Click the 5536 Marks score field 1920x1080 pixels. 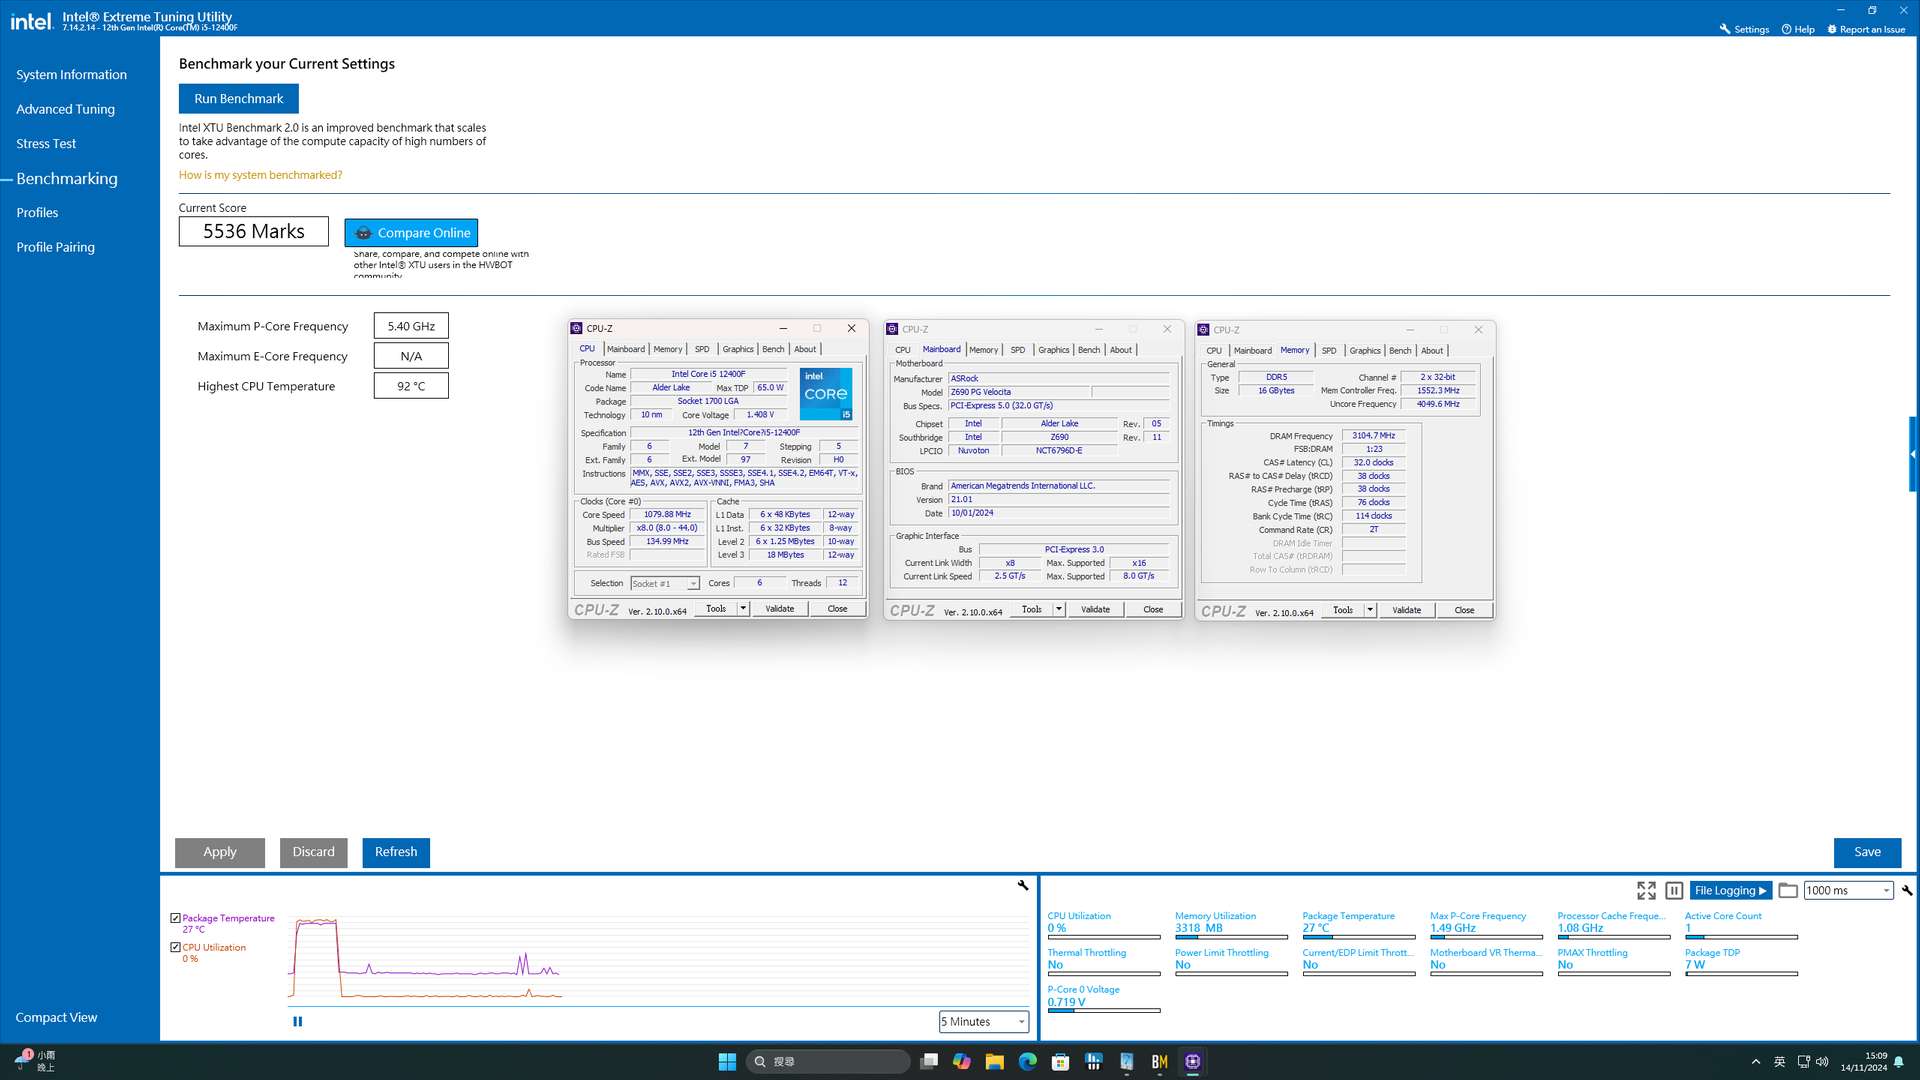pyautogui.click(x=254, y=231)
